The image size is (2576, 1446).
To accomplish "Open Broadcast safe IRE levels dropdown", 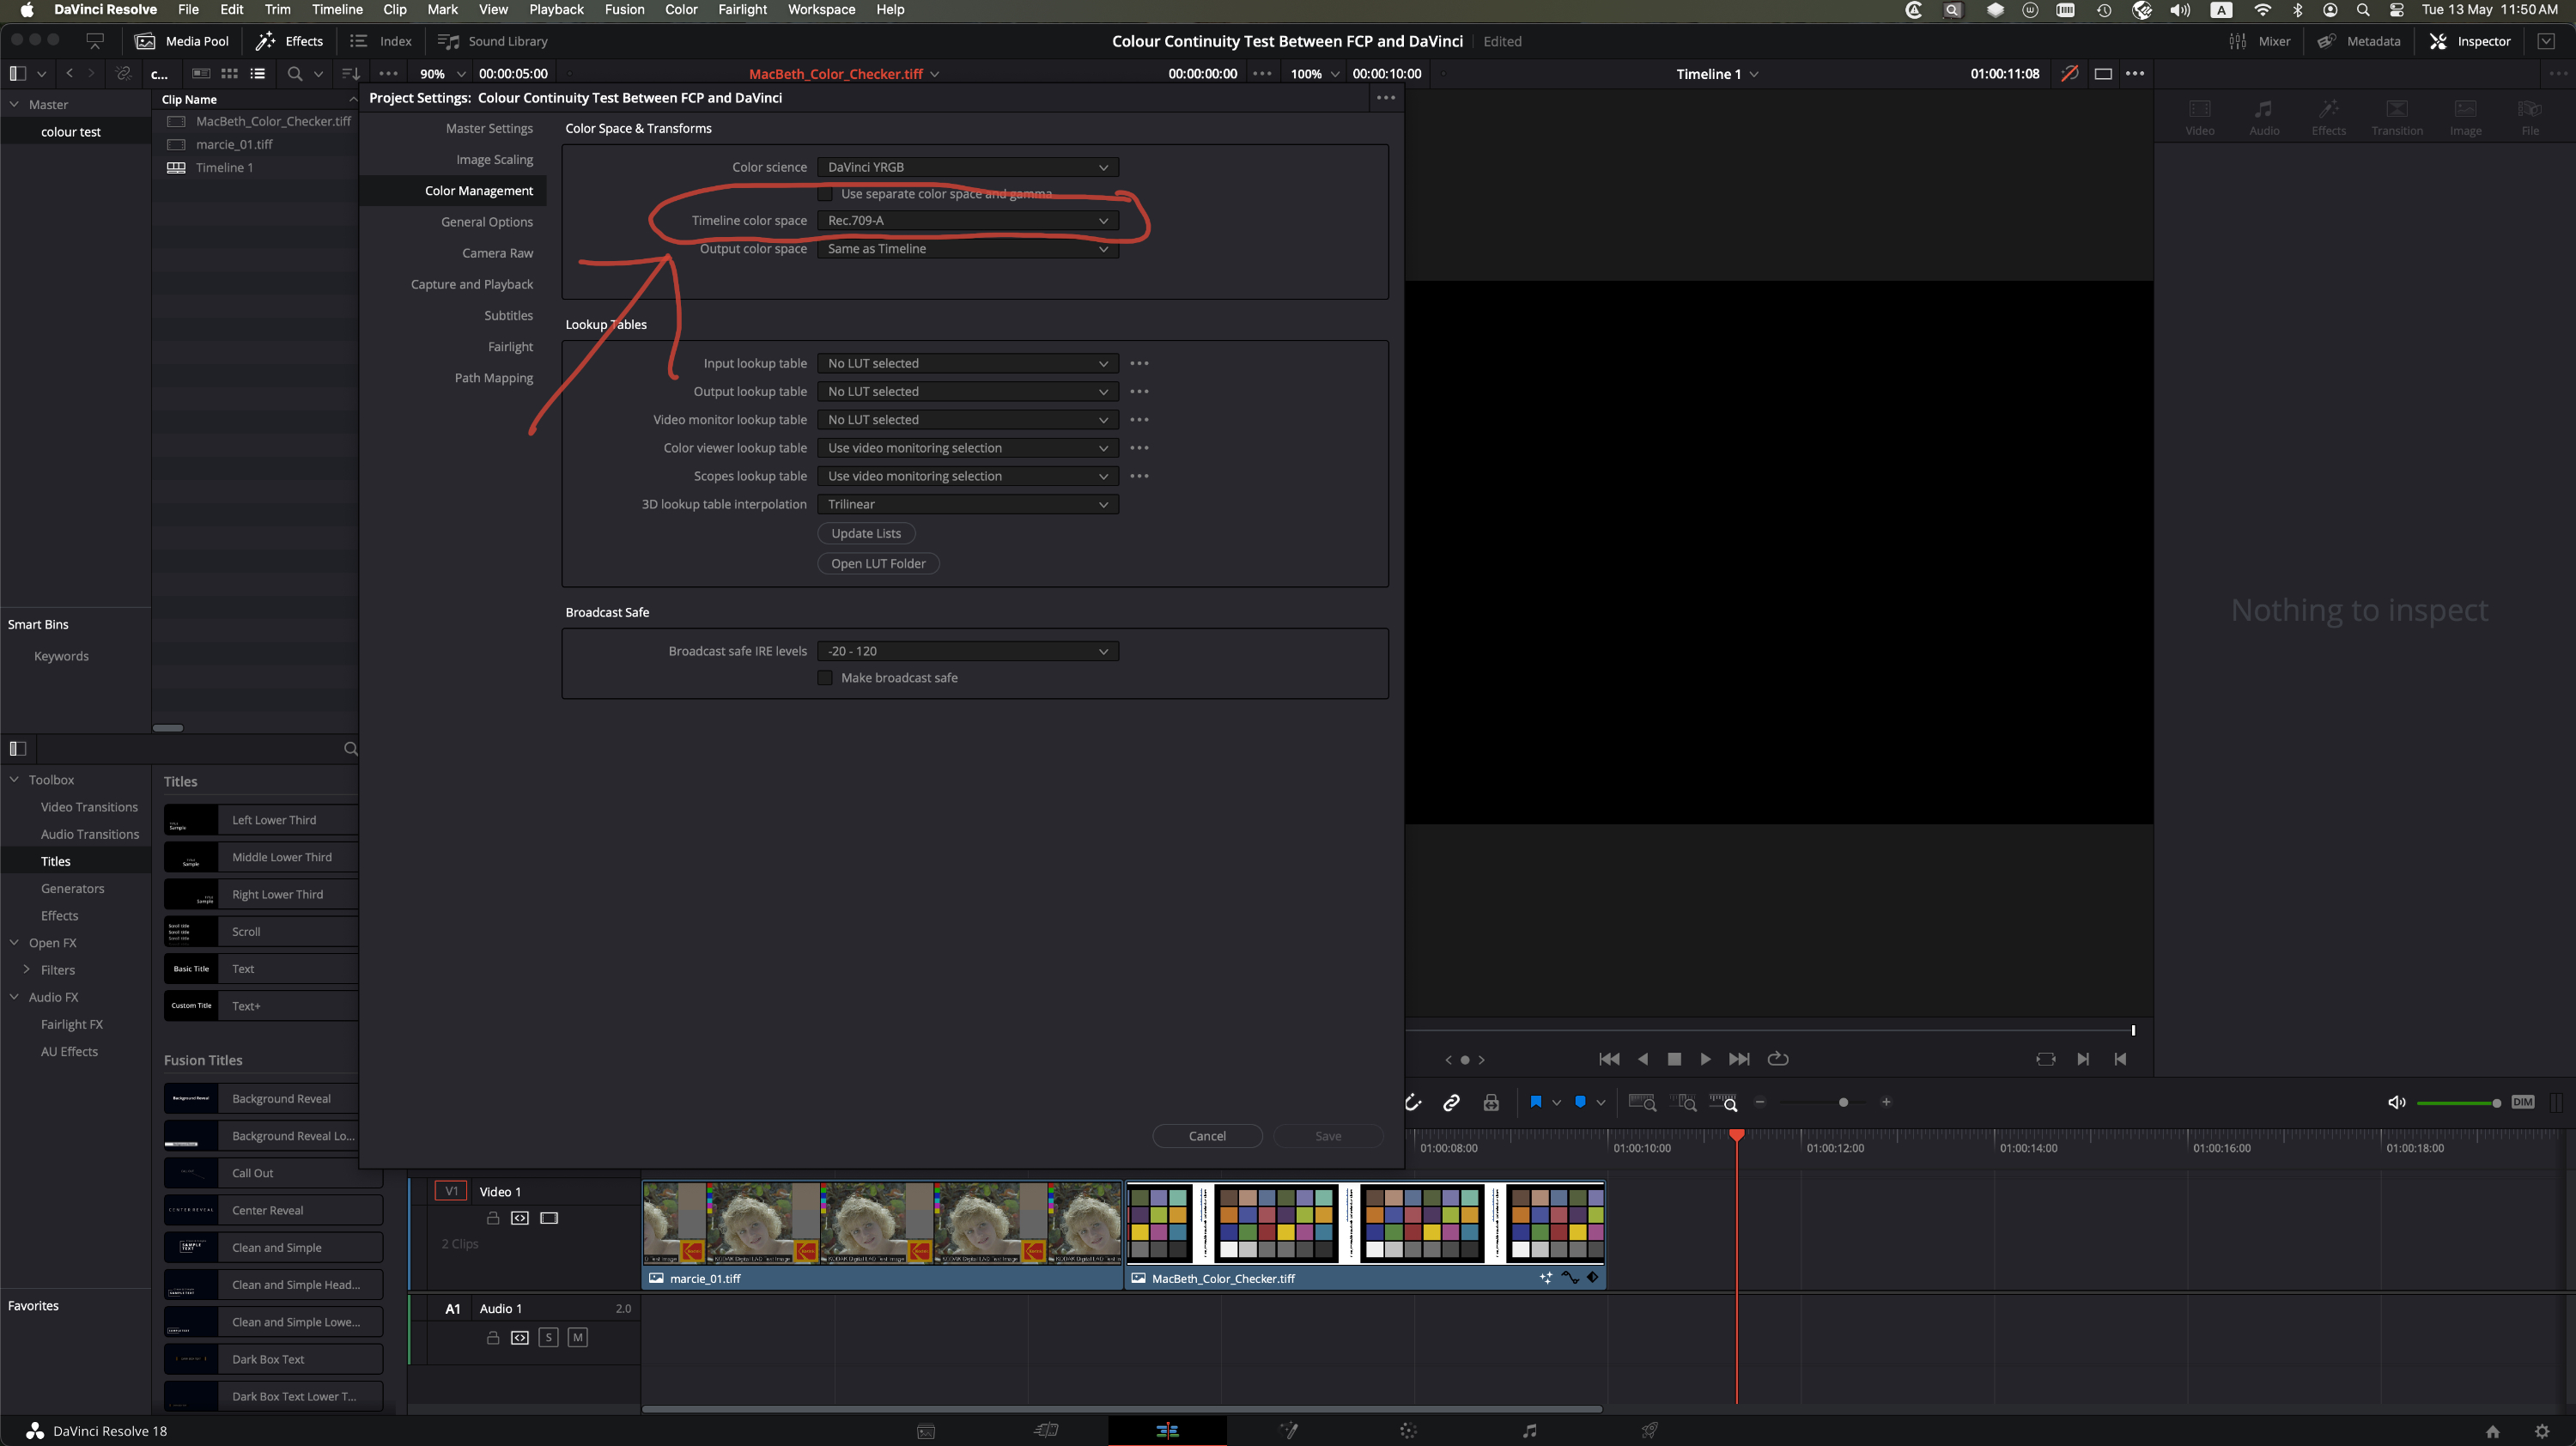I will 967,651.
